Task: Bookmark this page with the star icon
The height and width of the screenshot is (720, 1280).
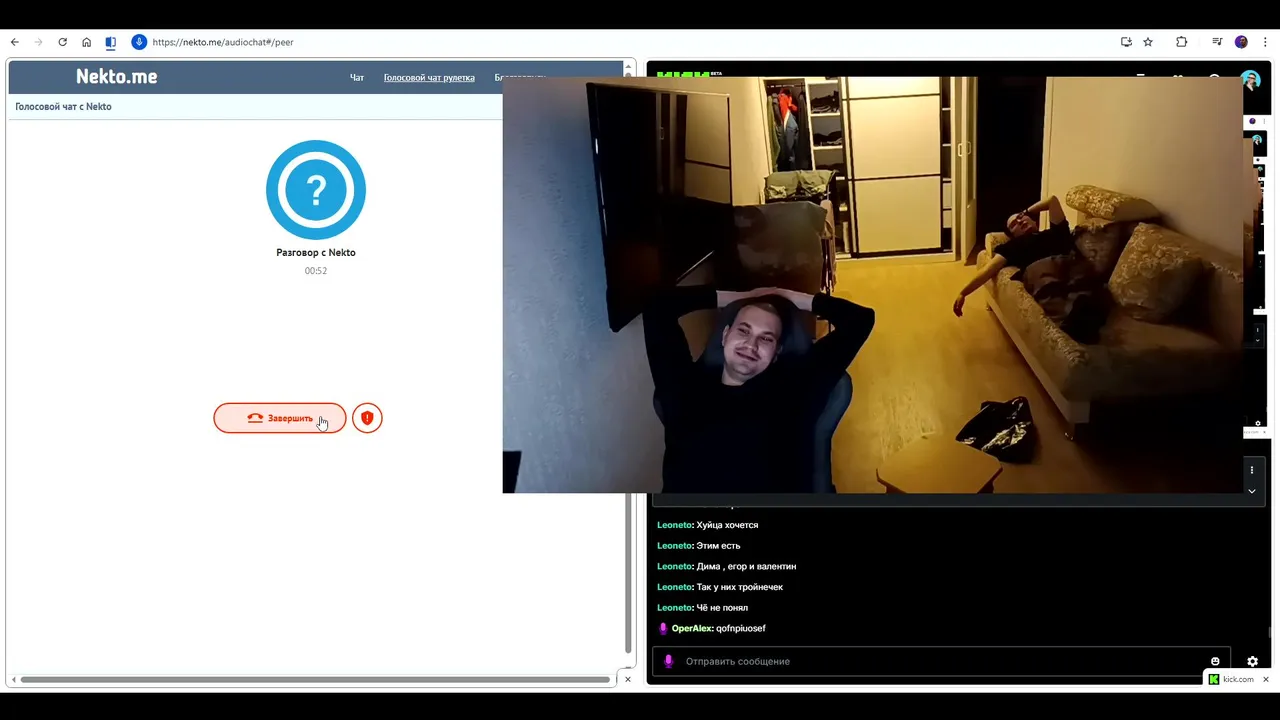Action: [1148, 42]
